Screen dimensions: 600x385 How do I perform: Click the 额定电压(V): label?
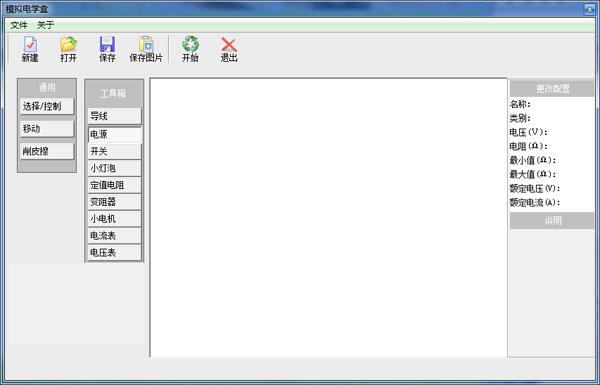tap(535, 189)
